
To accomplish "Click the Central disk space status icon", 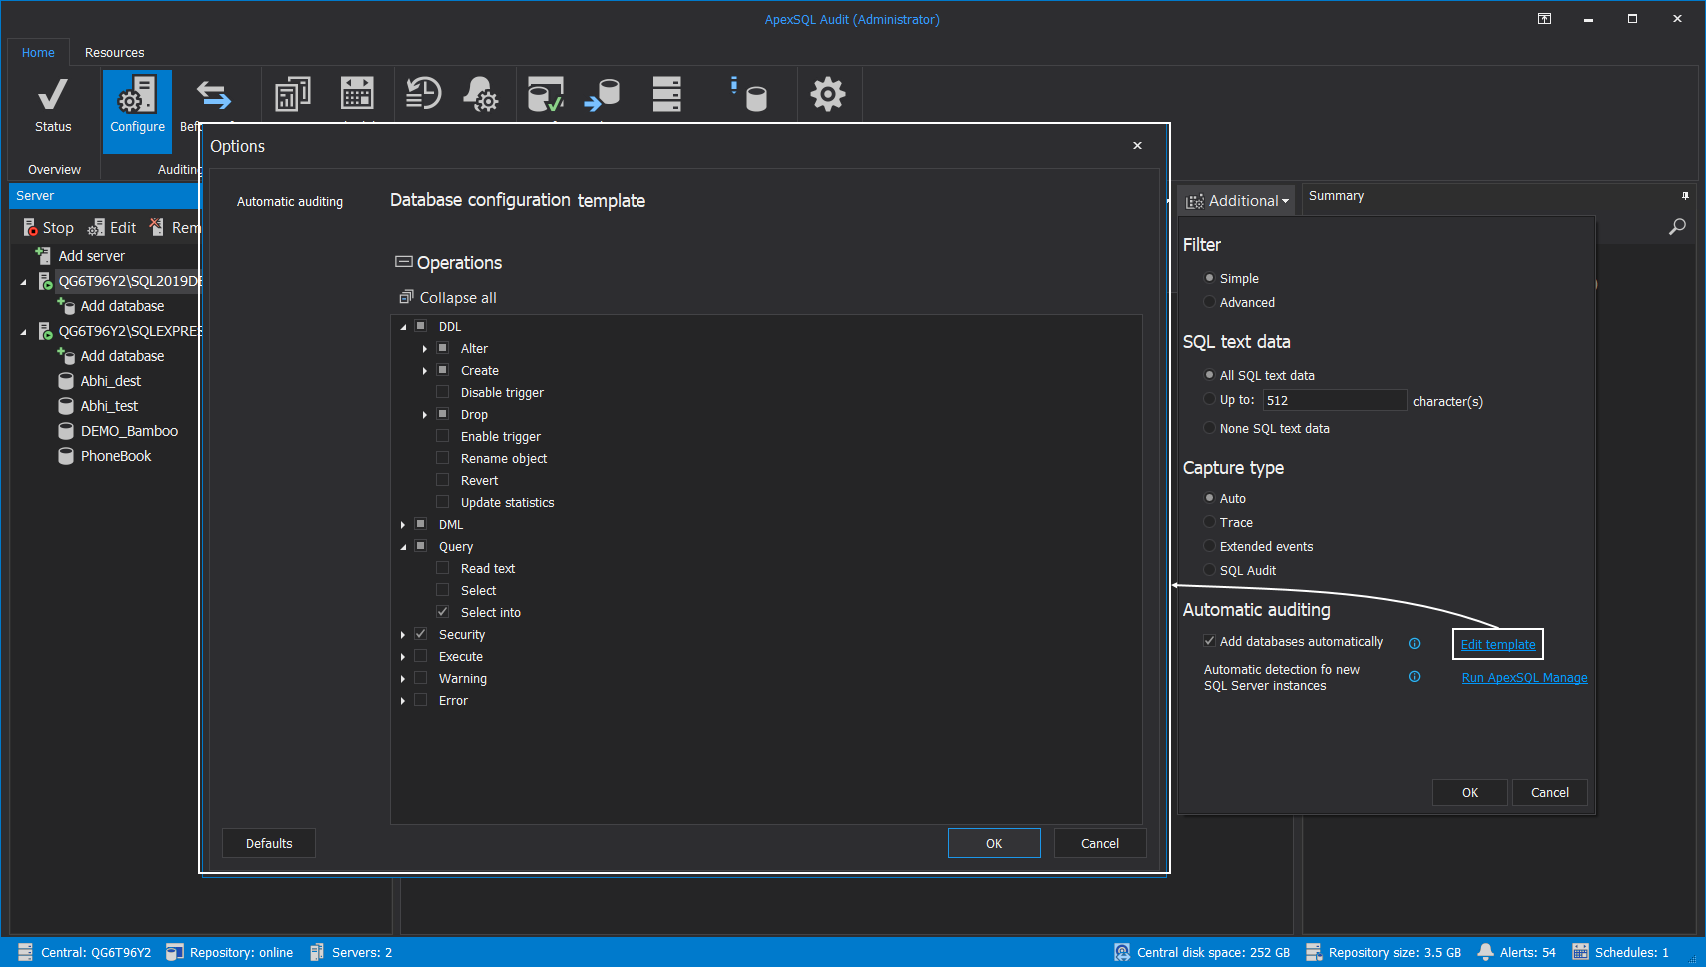I will click(1122, 952).
